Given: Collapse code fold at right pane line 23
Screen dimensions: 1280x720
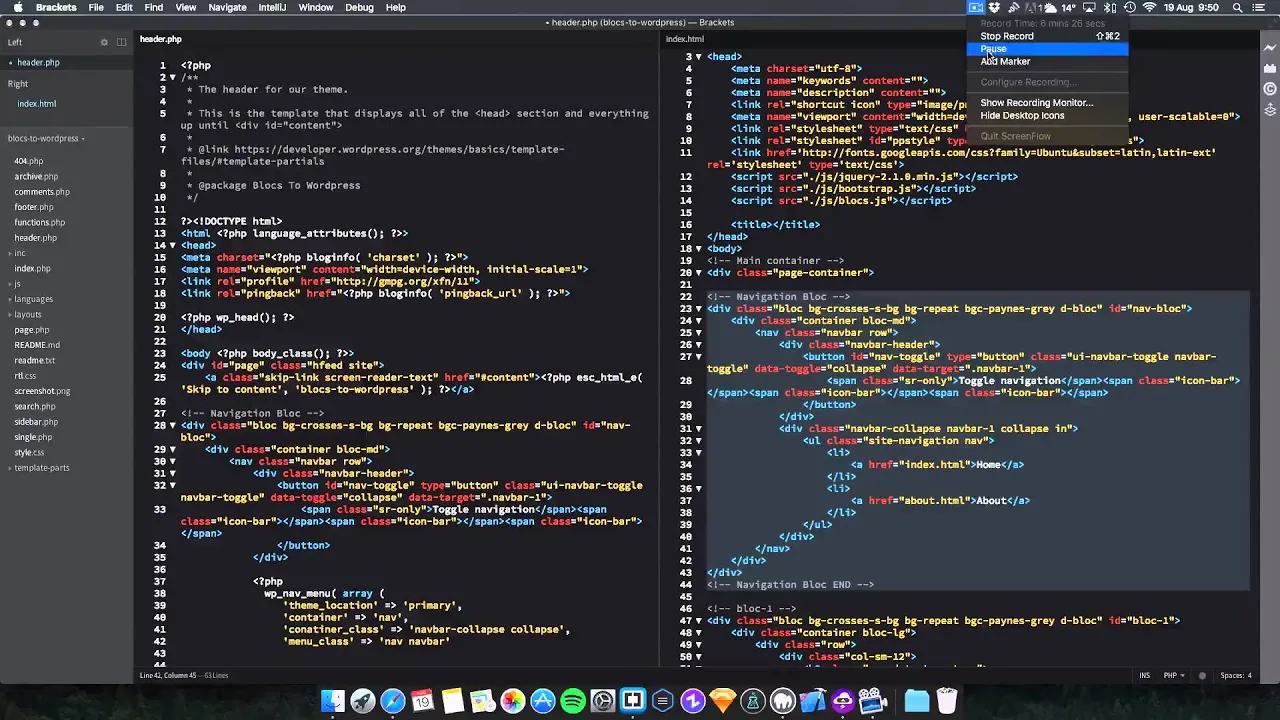Looking at the screenshot, I should [698, 309].
